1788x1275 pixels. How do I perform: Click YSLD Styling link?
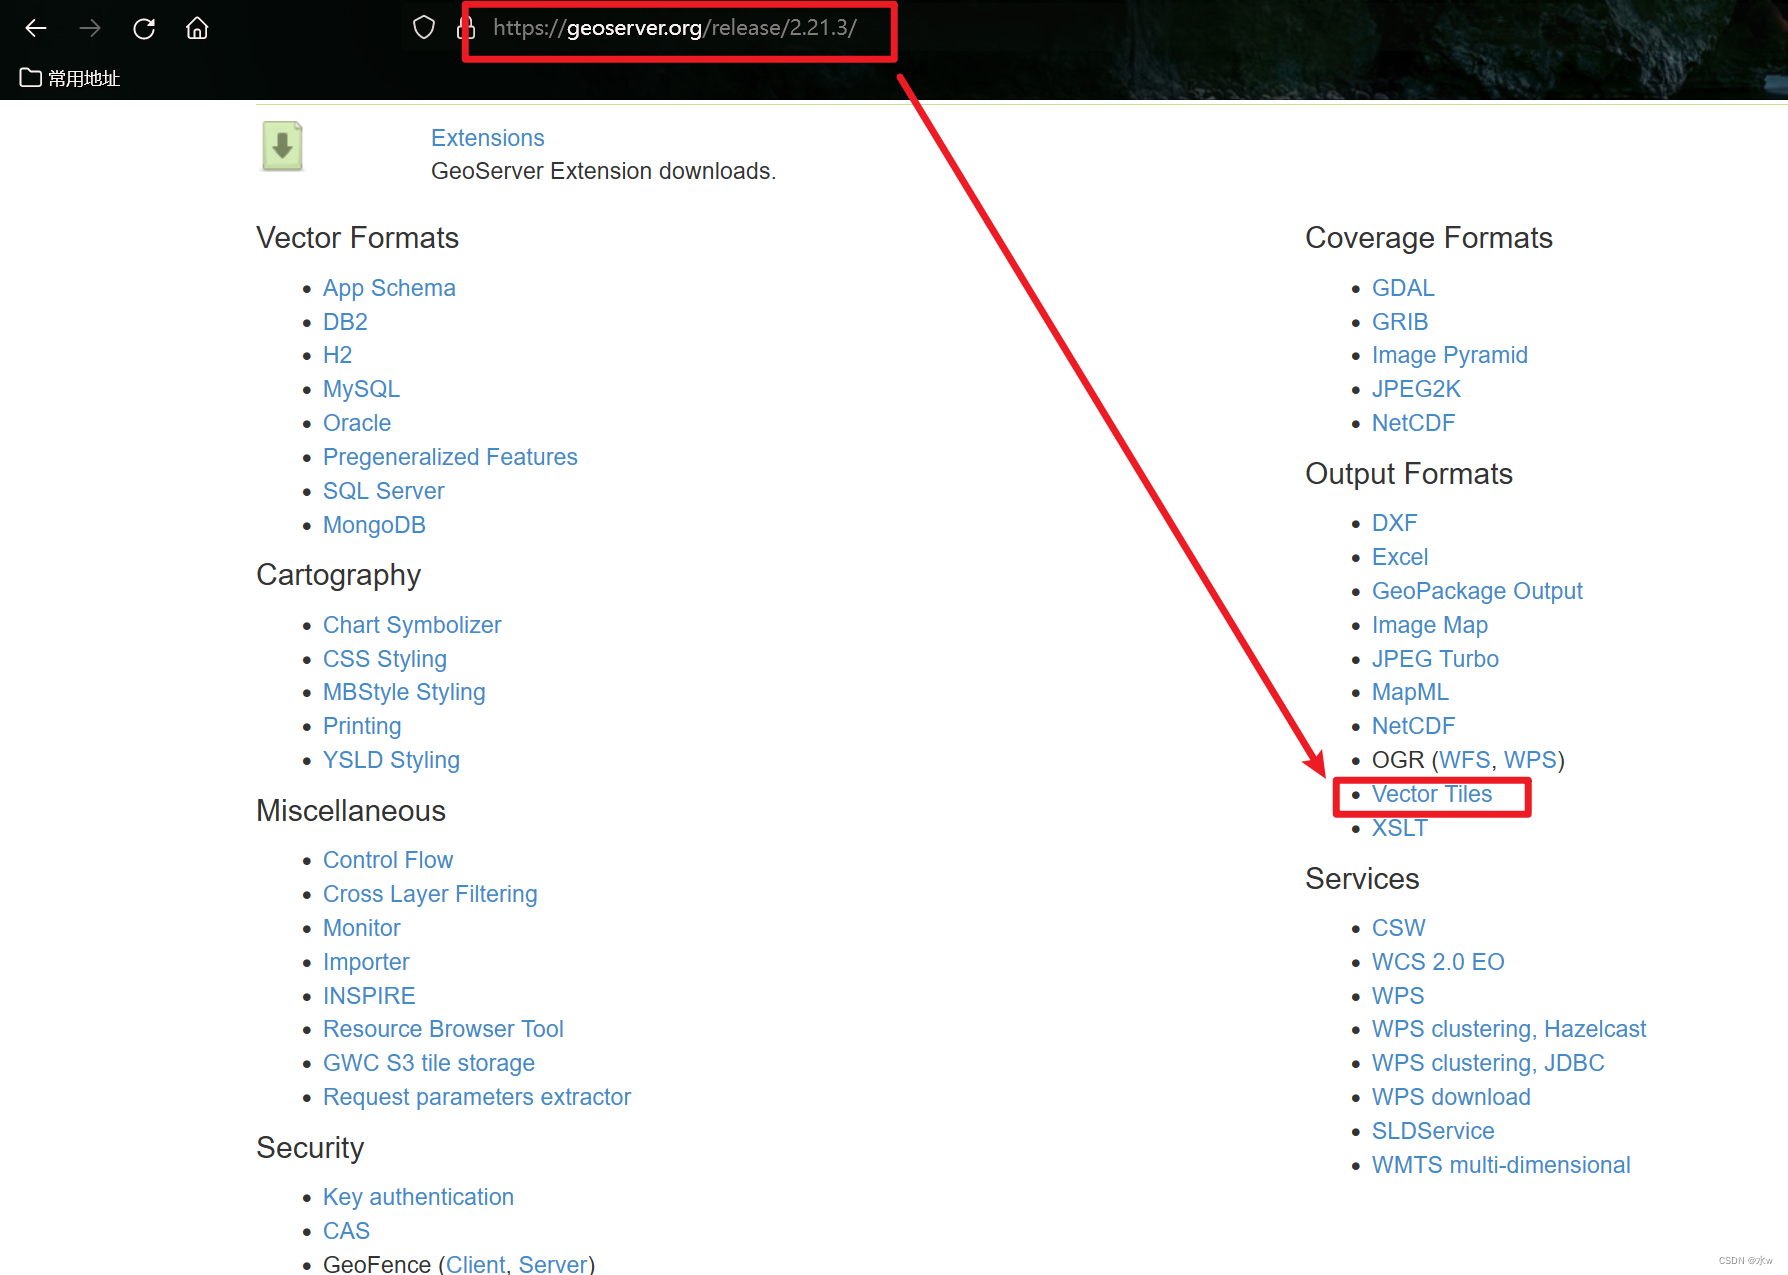coord(391,760)
